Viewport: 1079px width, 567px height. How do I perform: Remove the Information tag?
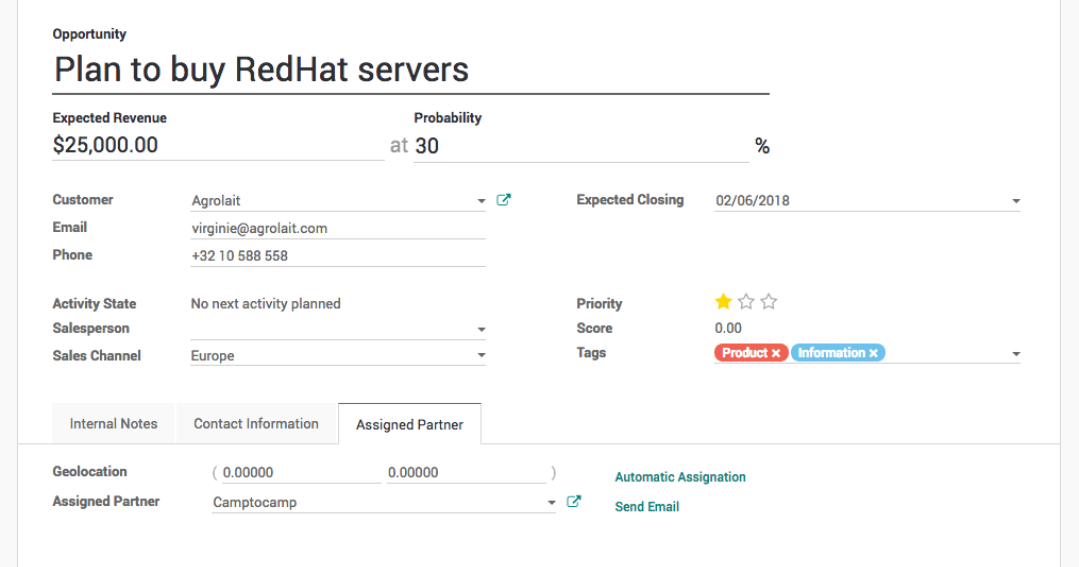873,353
